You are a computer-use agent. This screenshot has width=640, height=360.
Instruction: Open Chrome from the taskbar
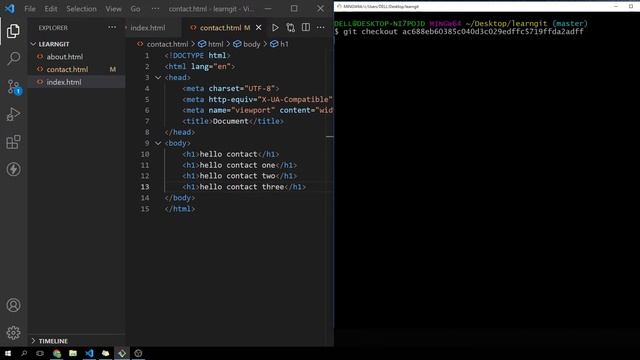pos(57,353)
